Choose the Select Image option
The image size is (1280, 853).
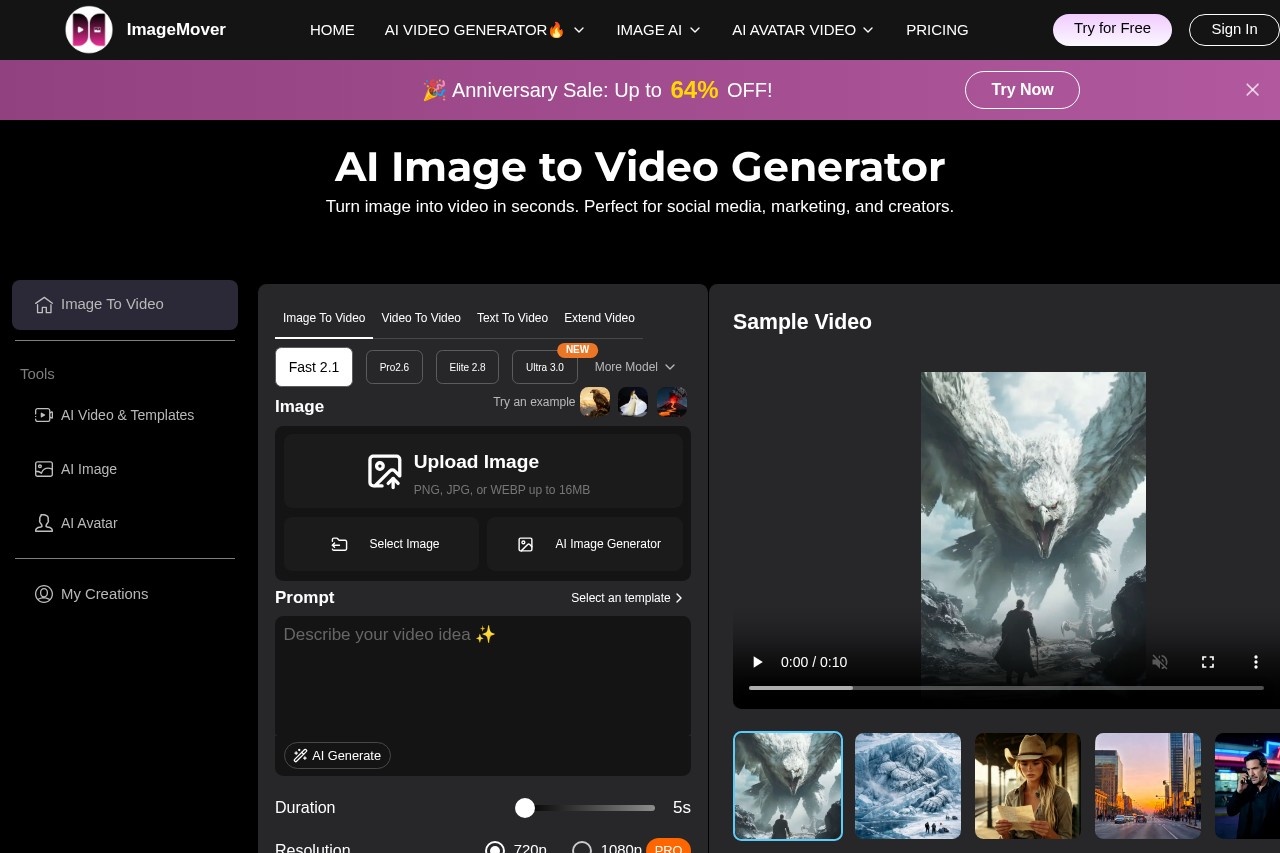(381, 544)
